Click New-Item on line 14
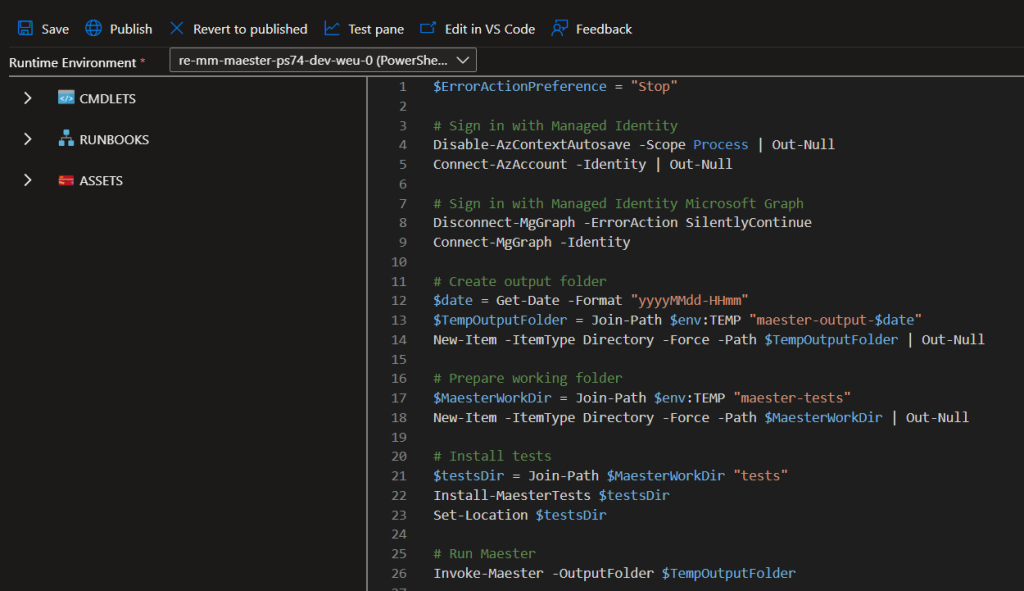 [465, 340]
